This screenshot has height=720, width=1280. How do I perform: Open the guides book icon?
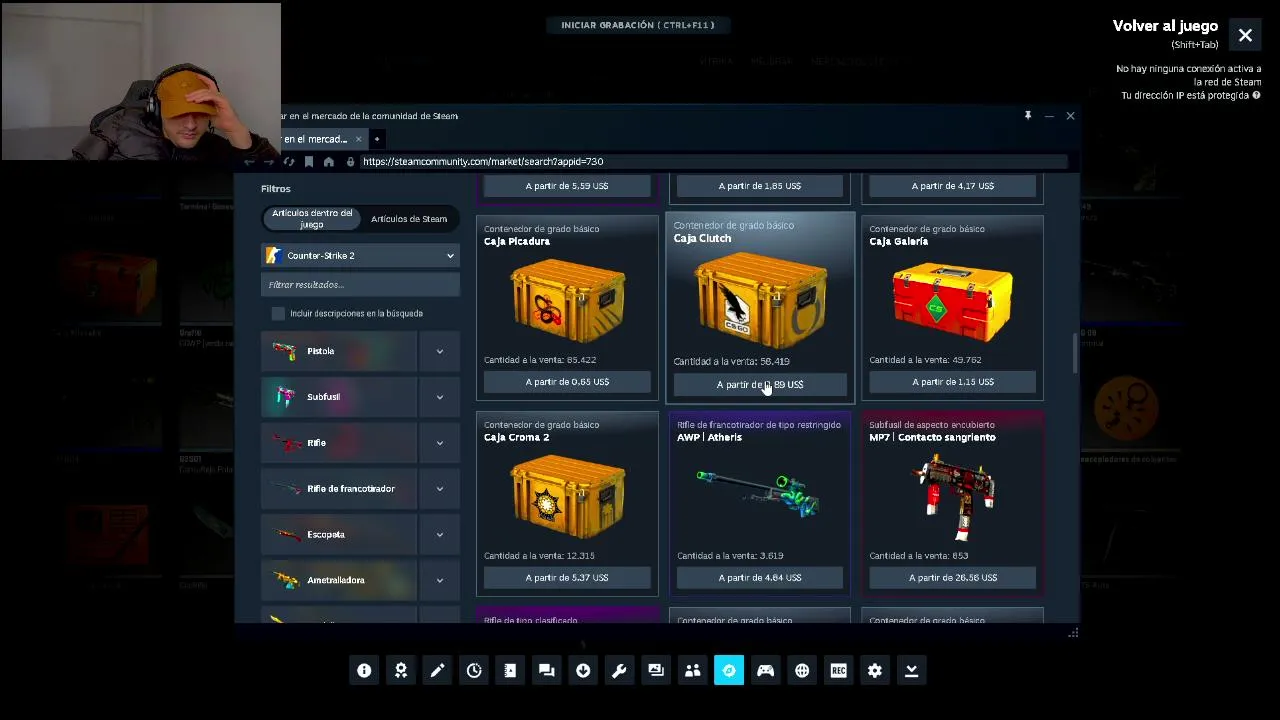point(510,670)
